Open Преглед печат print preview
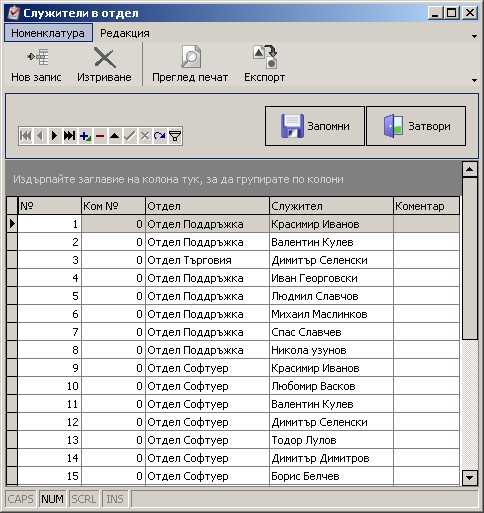The height and width of the screenshot is (513, 484). pyautogui.click(x=191, y=57)
